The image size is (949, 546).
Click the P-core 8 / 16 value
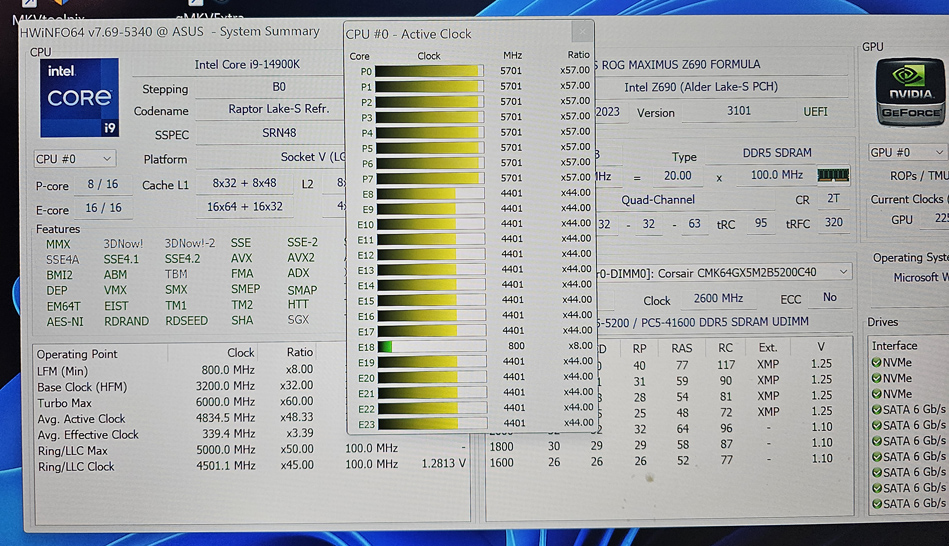coord(103,184)
